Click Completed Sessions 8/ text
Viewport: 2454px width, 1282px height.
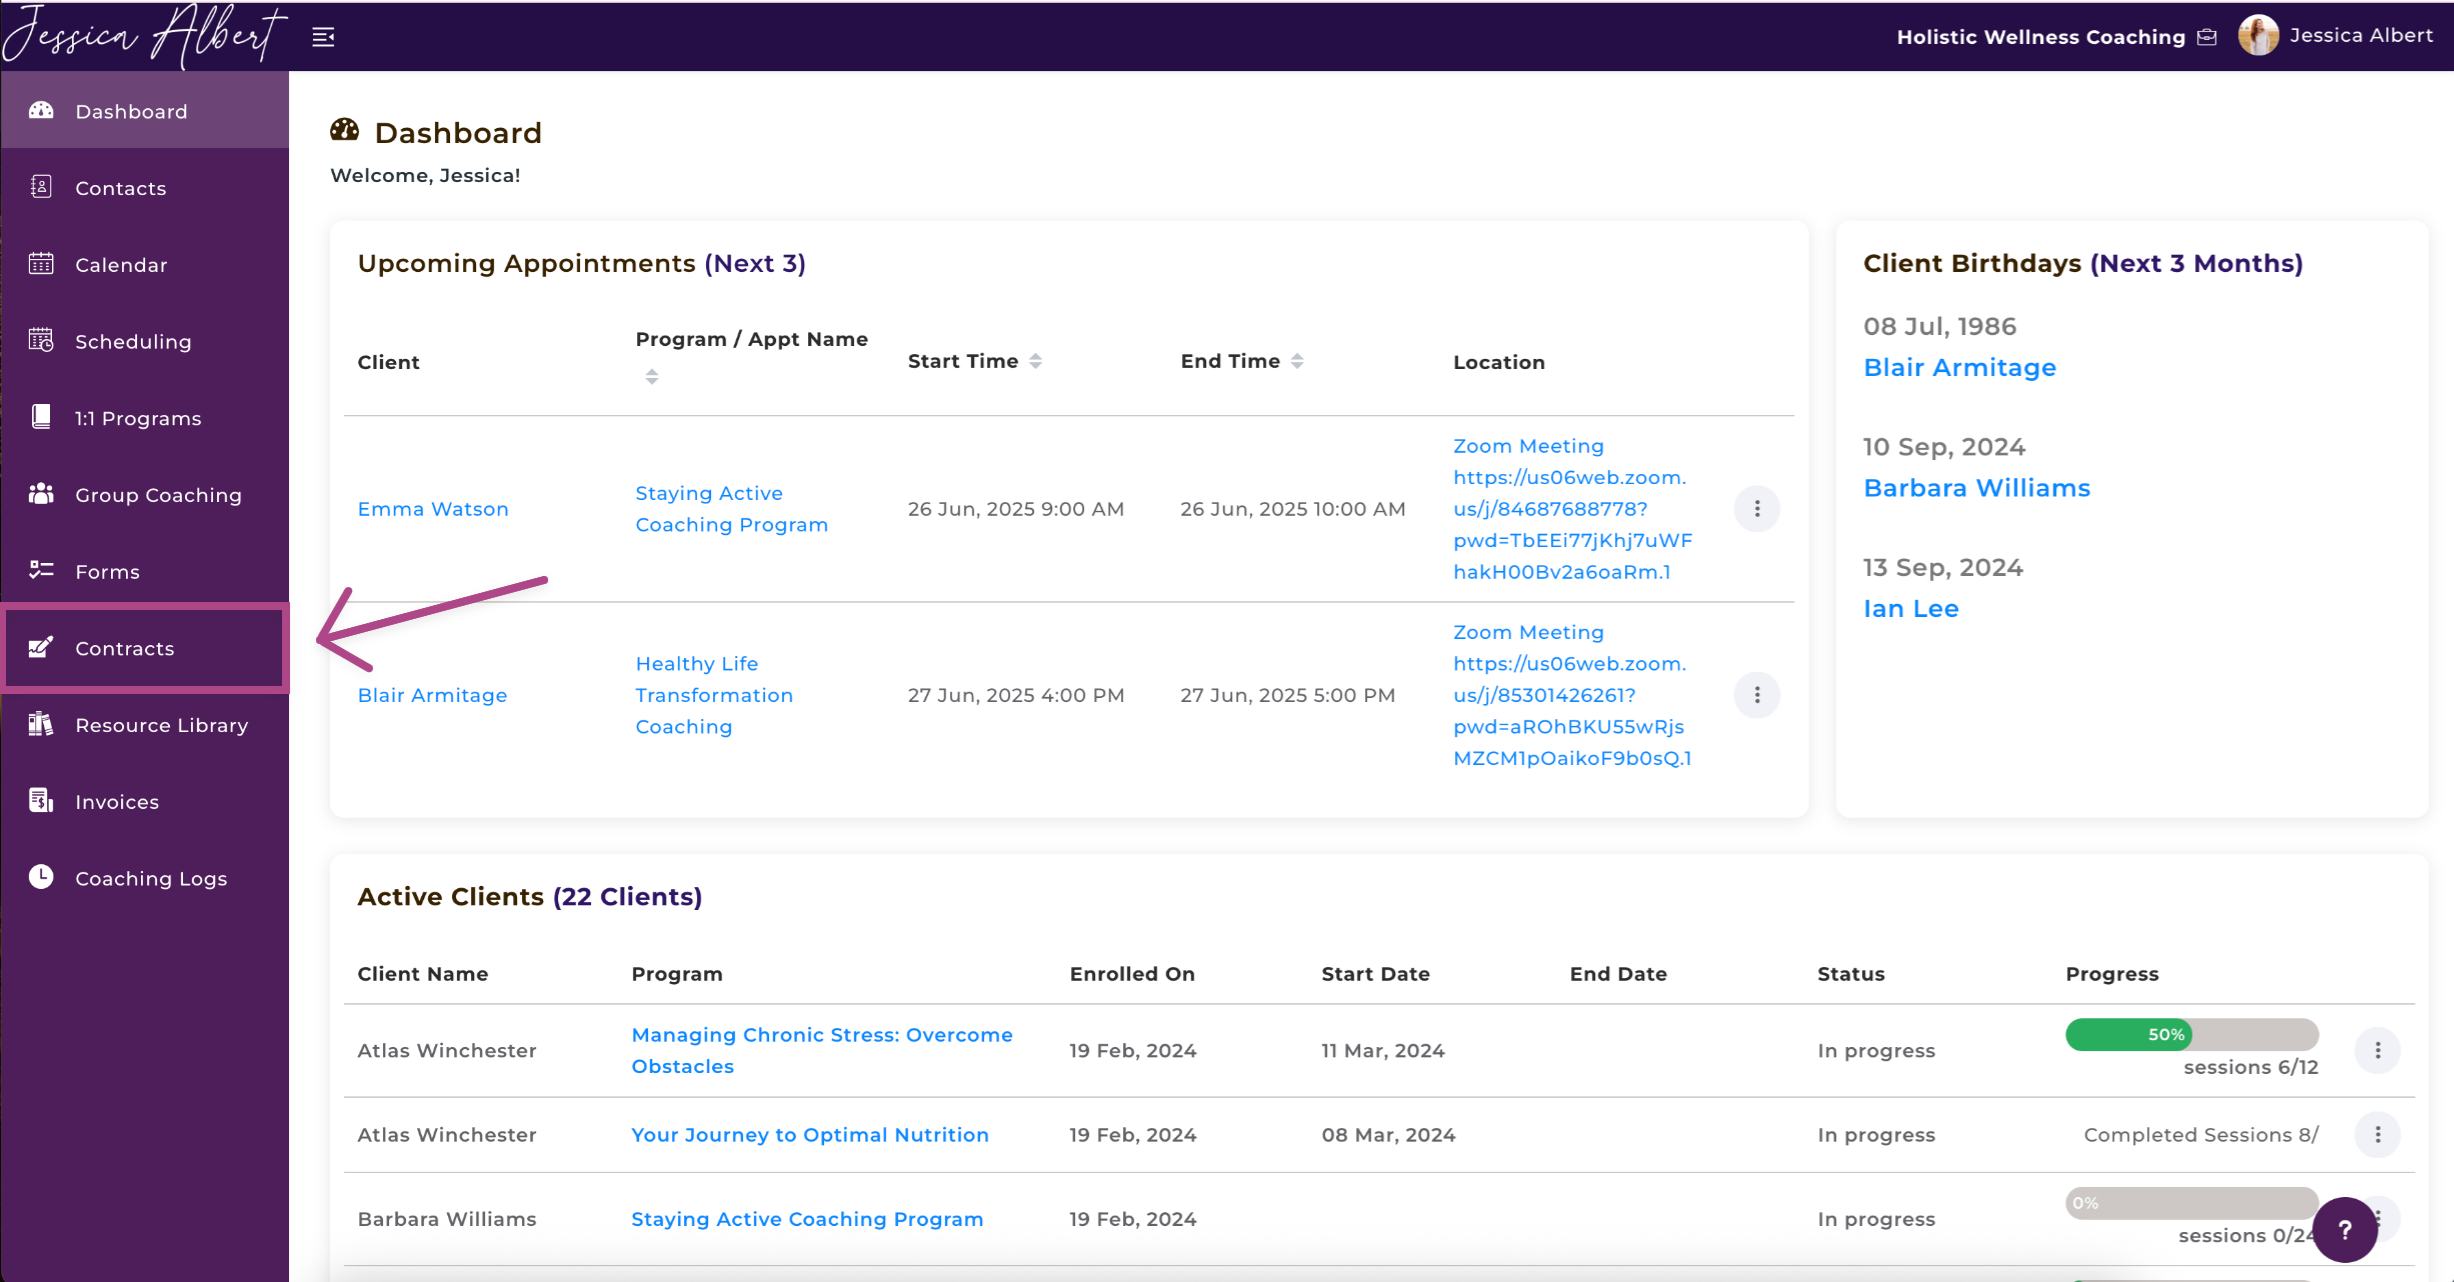2200,1134
